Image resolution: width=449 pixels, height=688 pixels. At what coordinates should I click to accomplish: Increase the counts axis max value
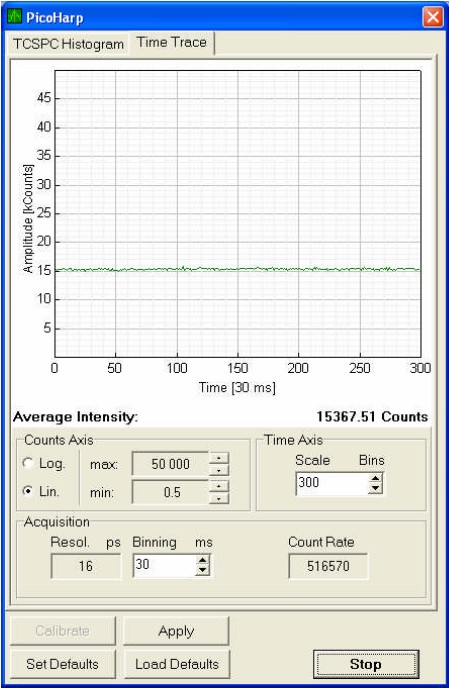(x=219, y=459)
